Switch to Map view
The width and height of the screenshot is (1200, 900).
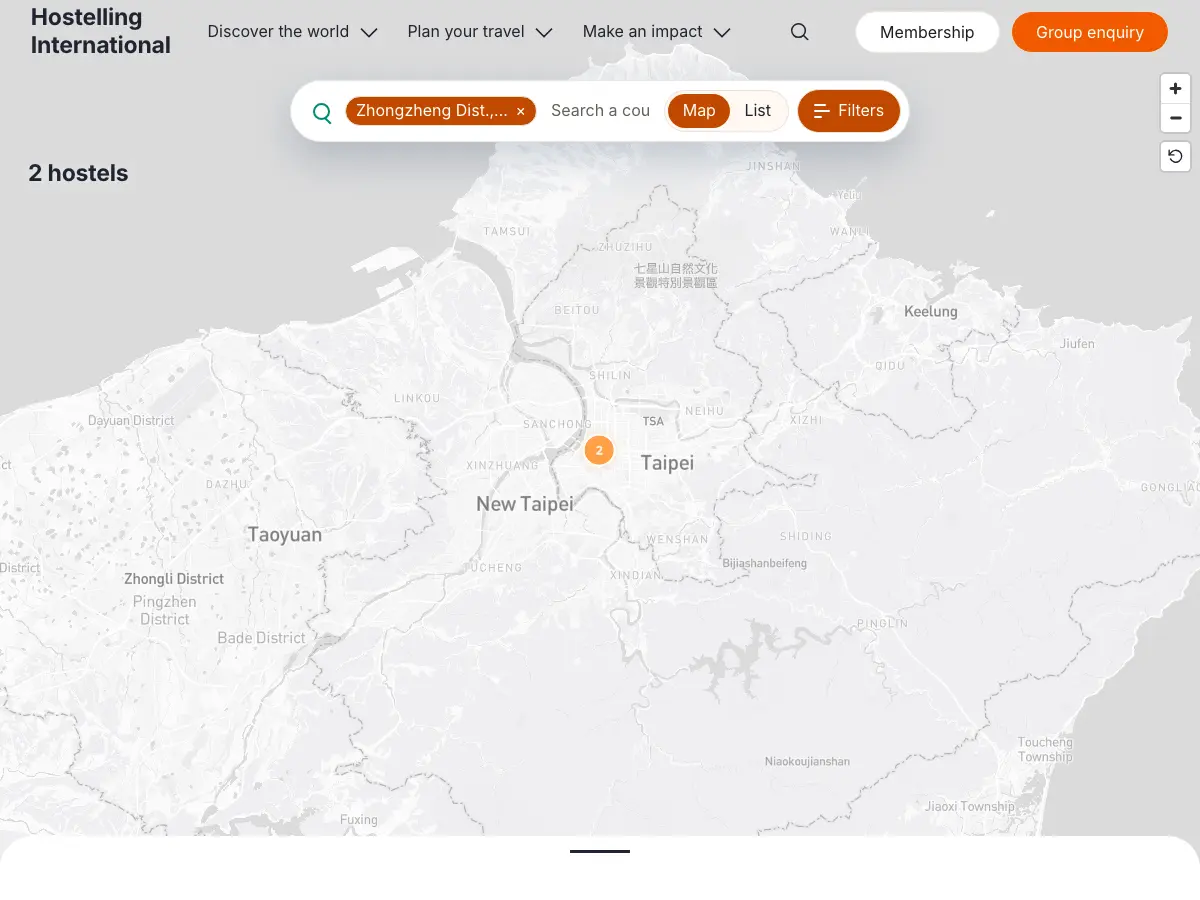coord(699,111)
